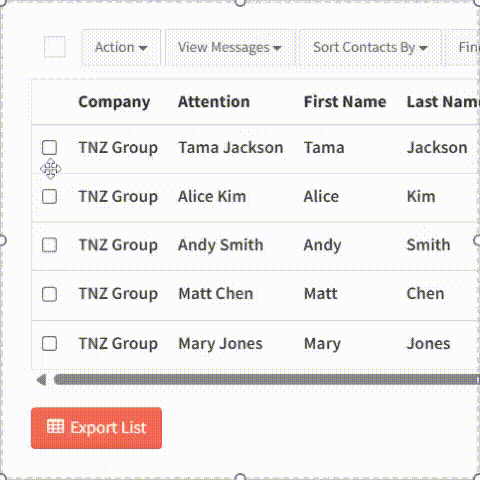
Task: Select the Tama Jackson row checkbox
Action: [49, 147]
